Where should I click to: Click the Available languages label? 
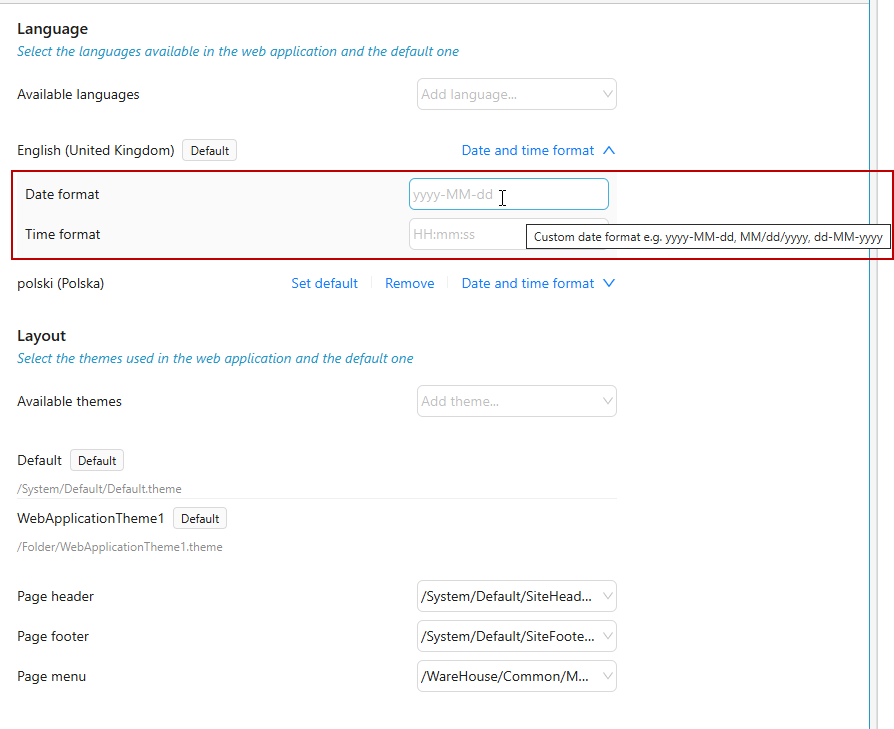pyautogui.click(x=78, y=95)
